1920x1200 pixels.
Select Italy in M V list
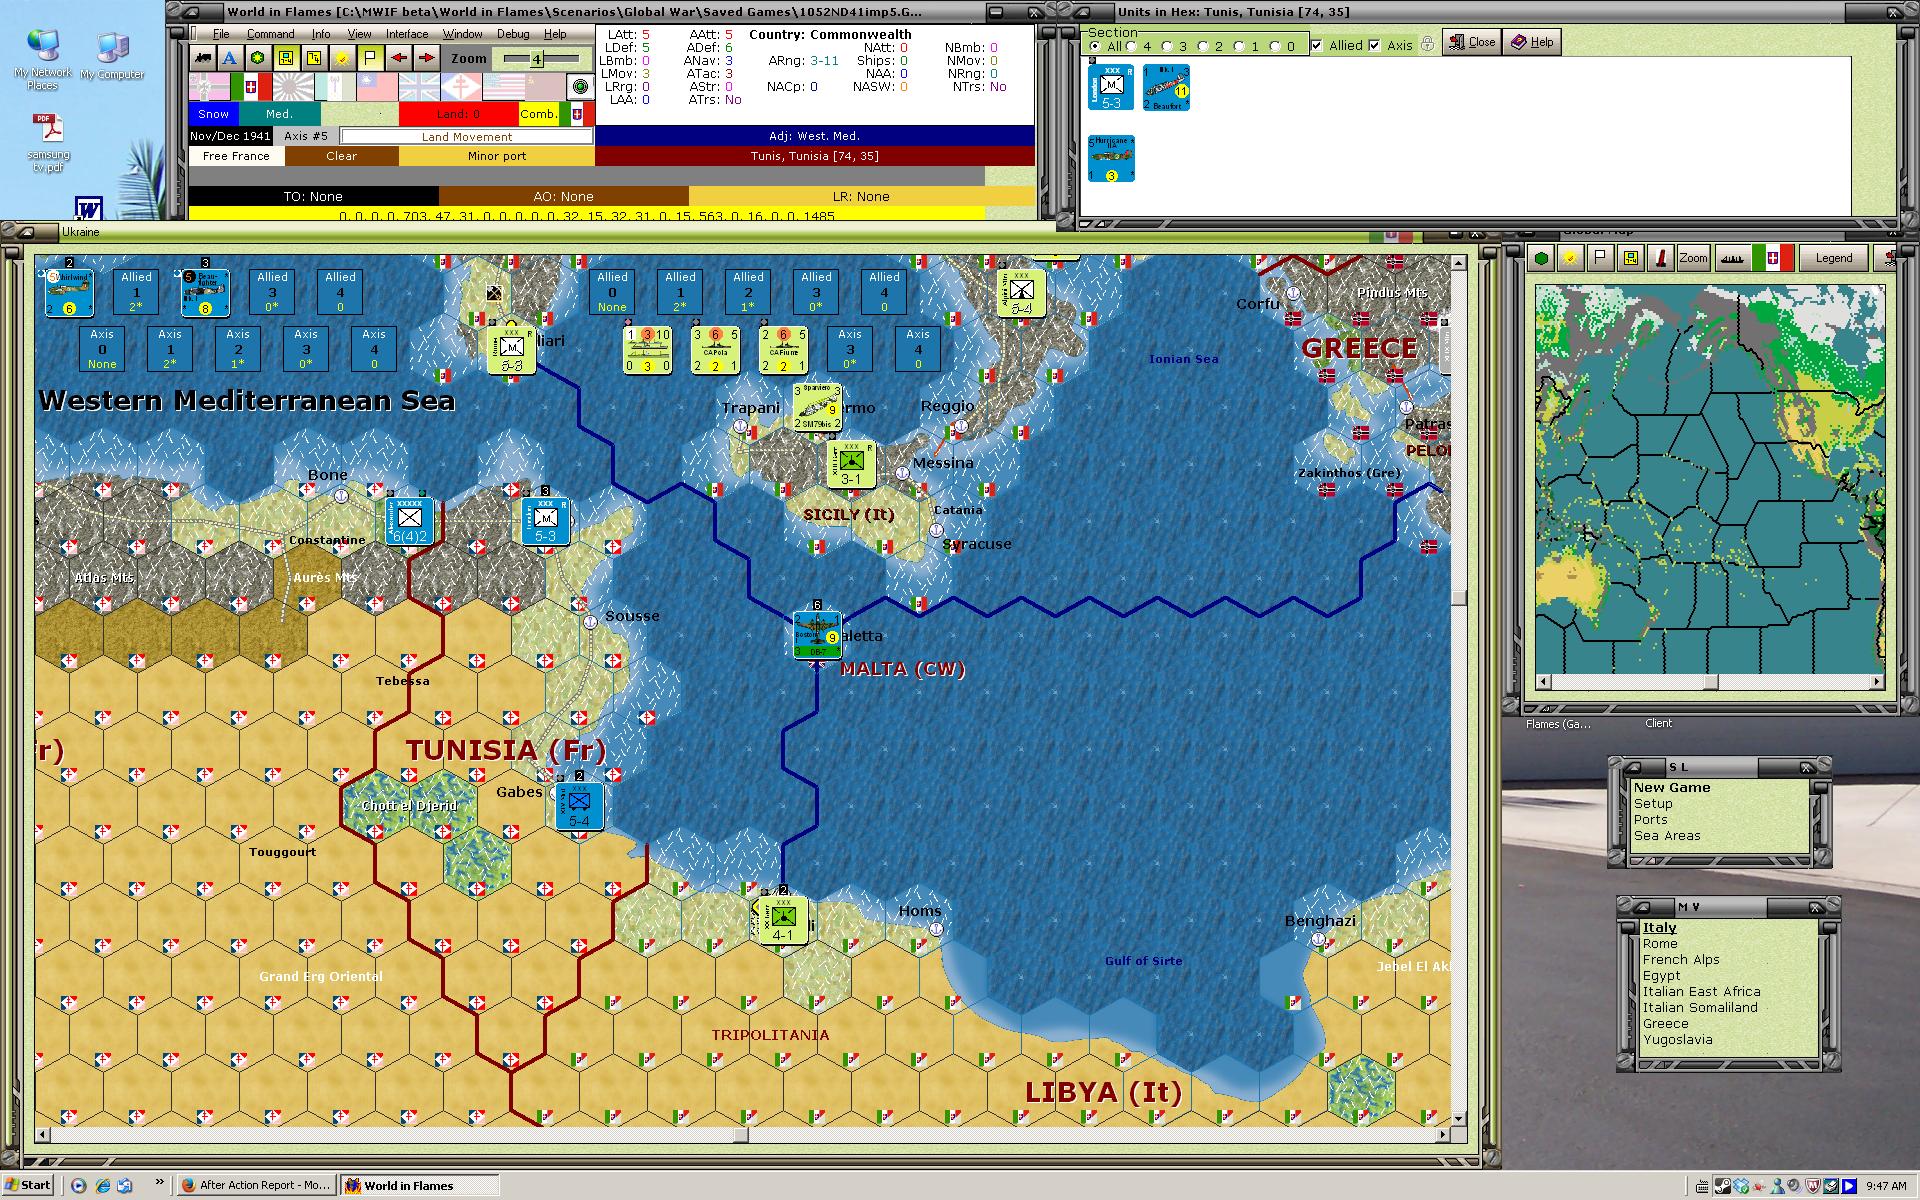[1659, 928]
